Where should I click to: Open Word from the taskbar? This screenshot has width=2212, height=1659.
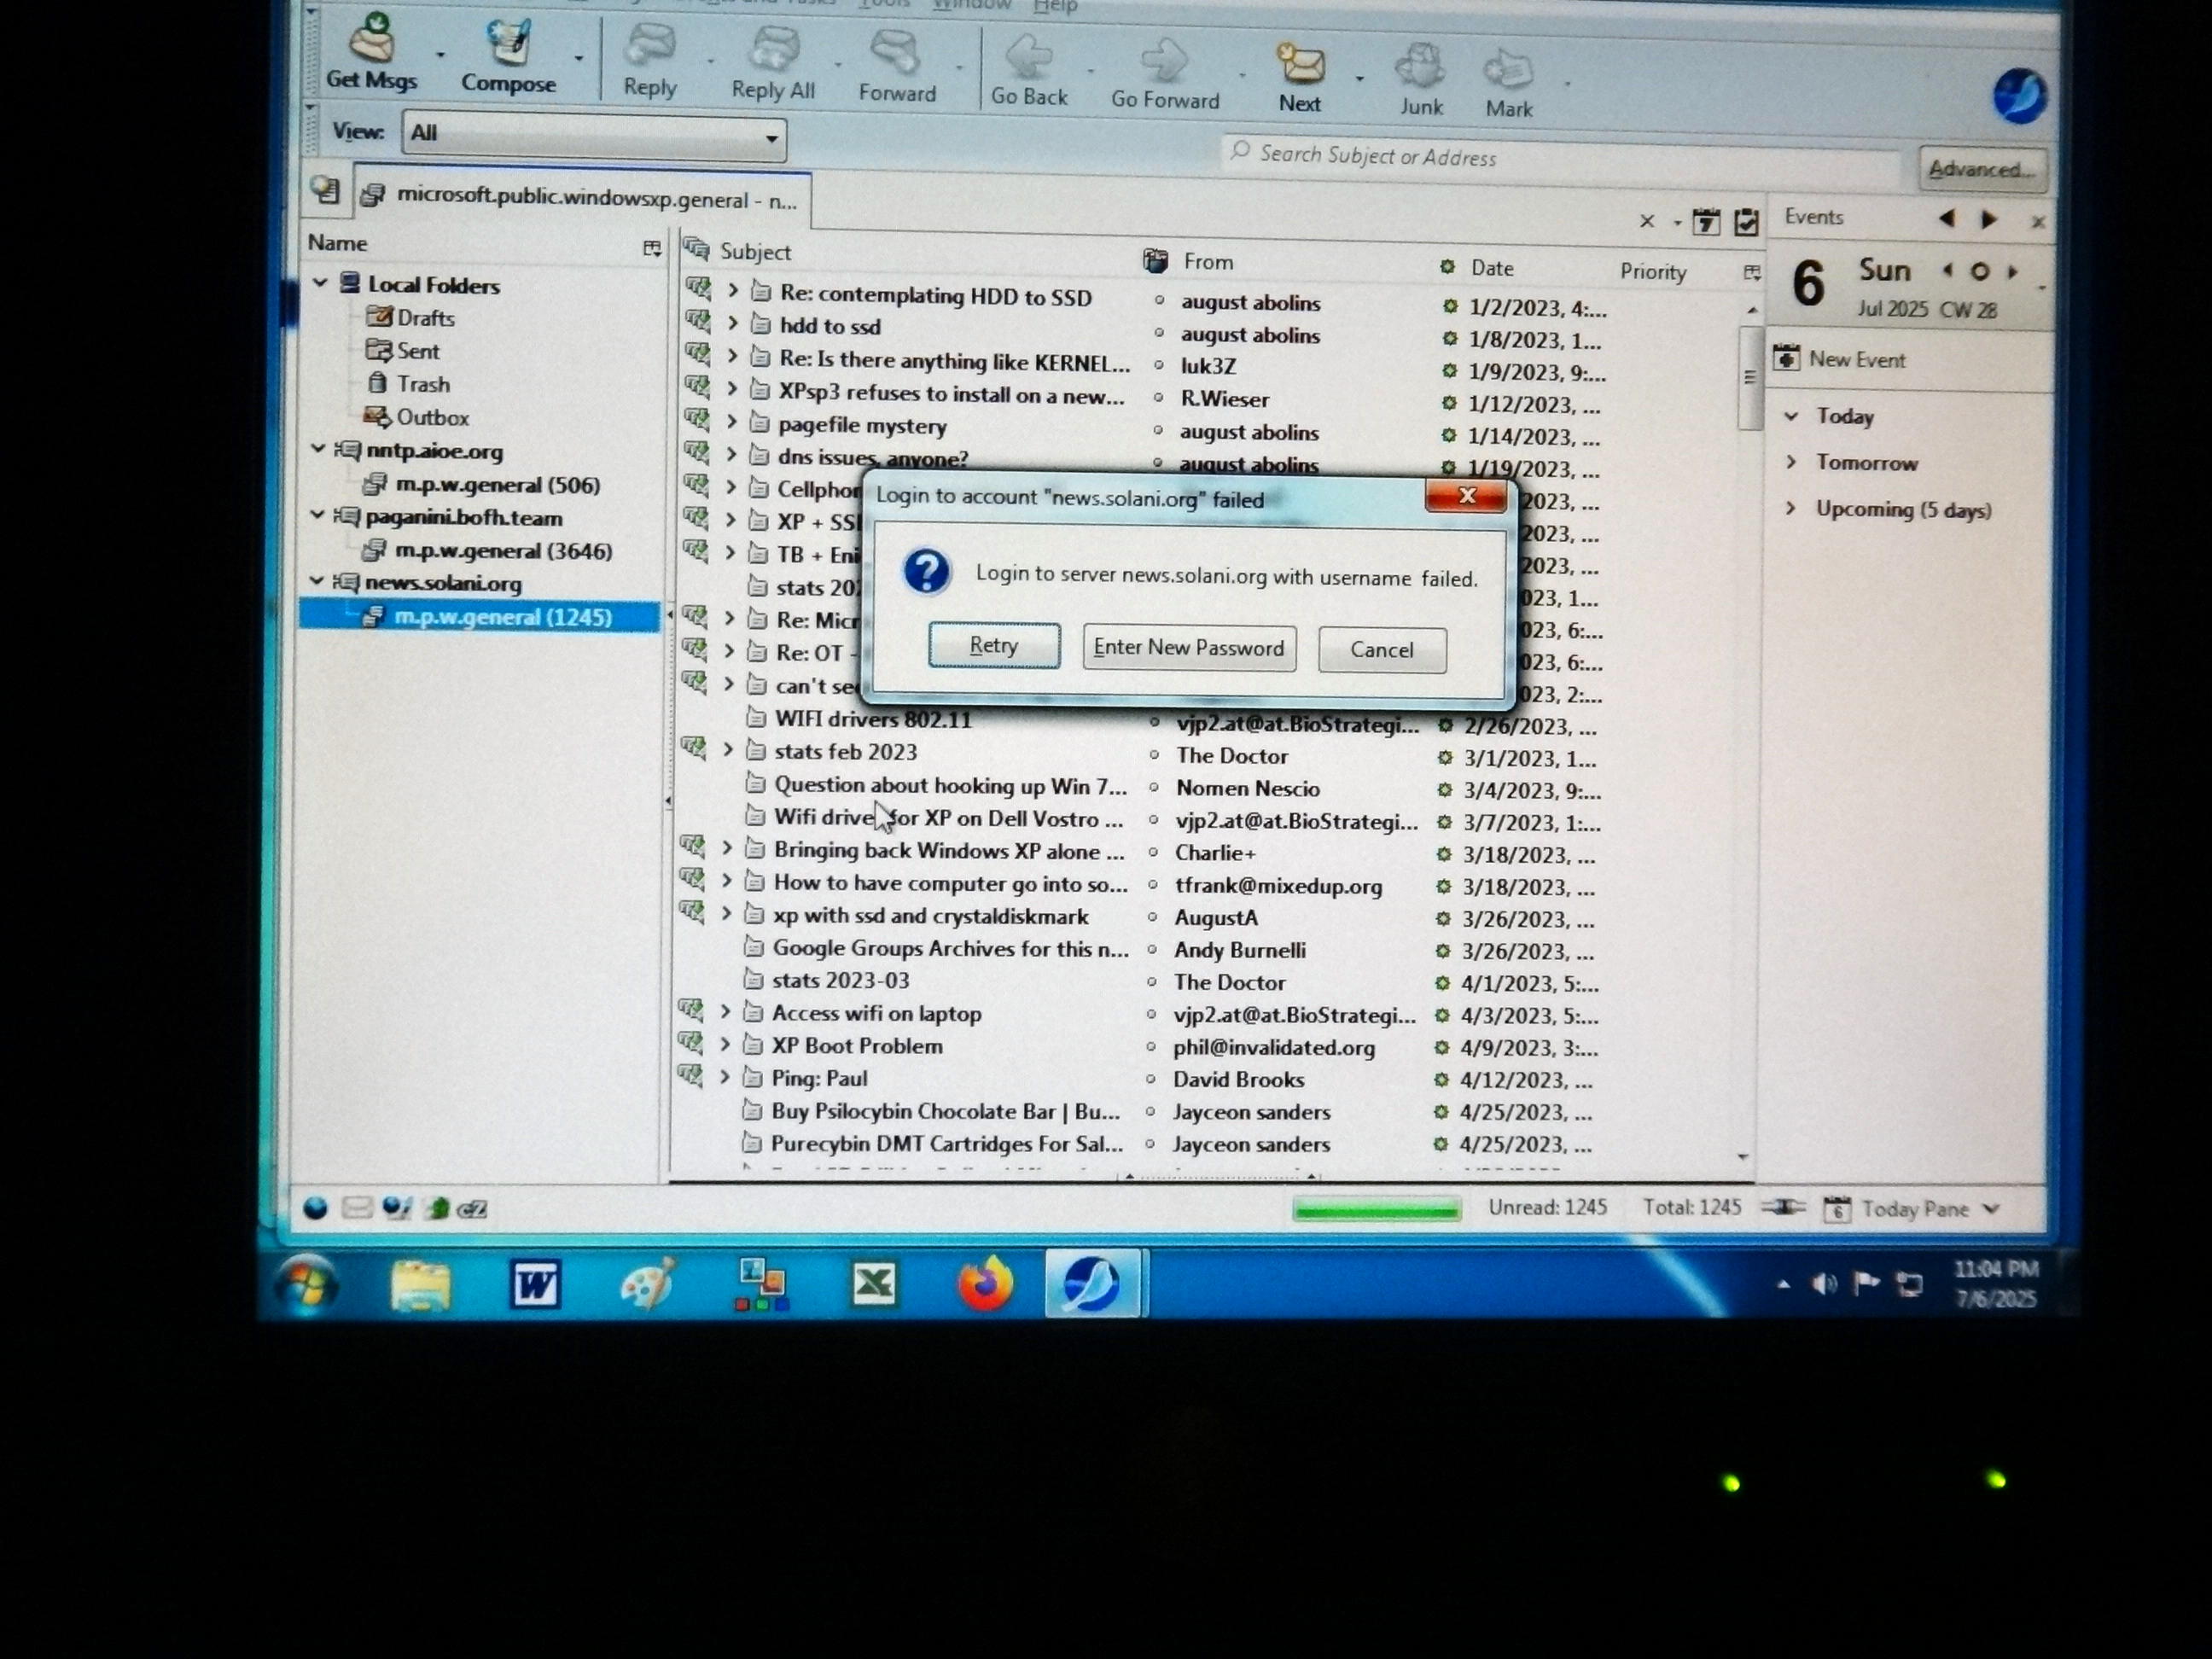(535, 1284)
